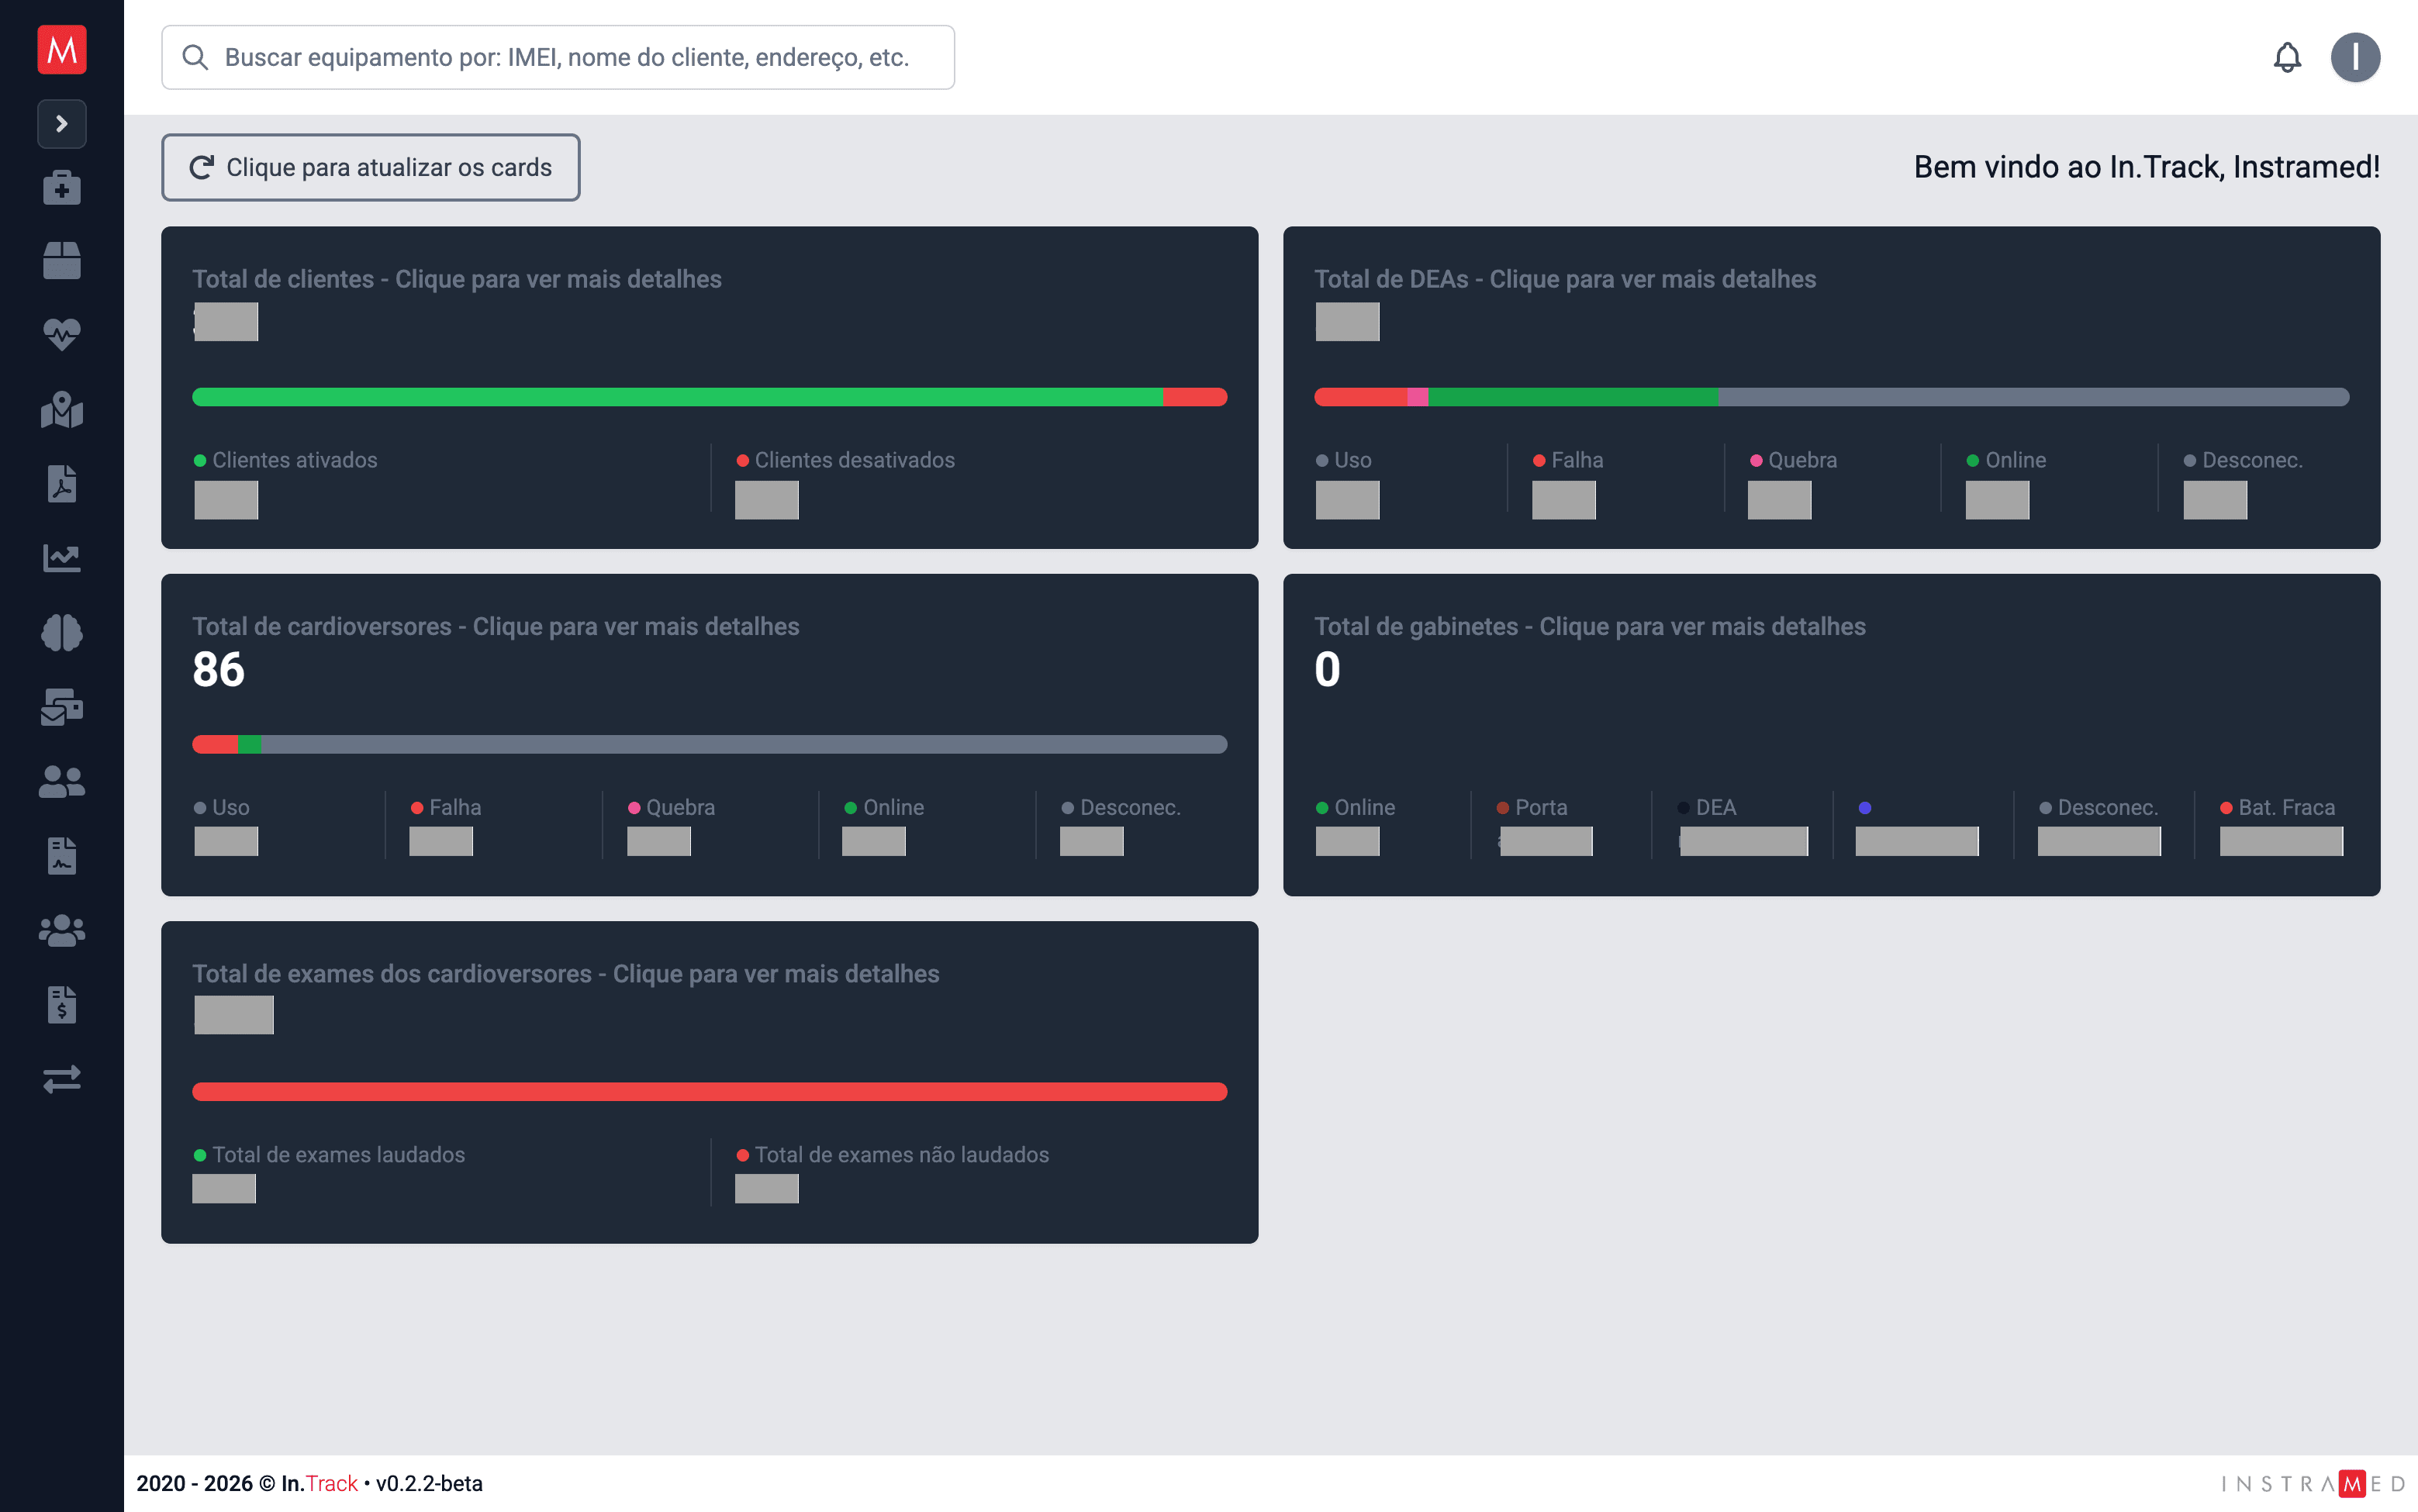
Task: Open the user avatar profile menu
Action: (x=2355, y=57)
